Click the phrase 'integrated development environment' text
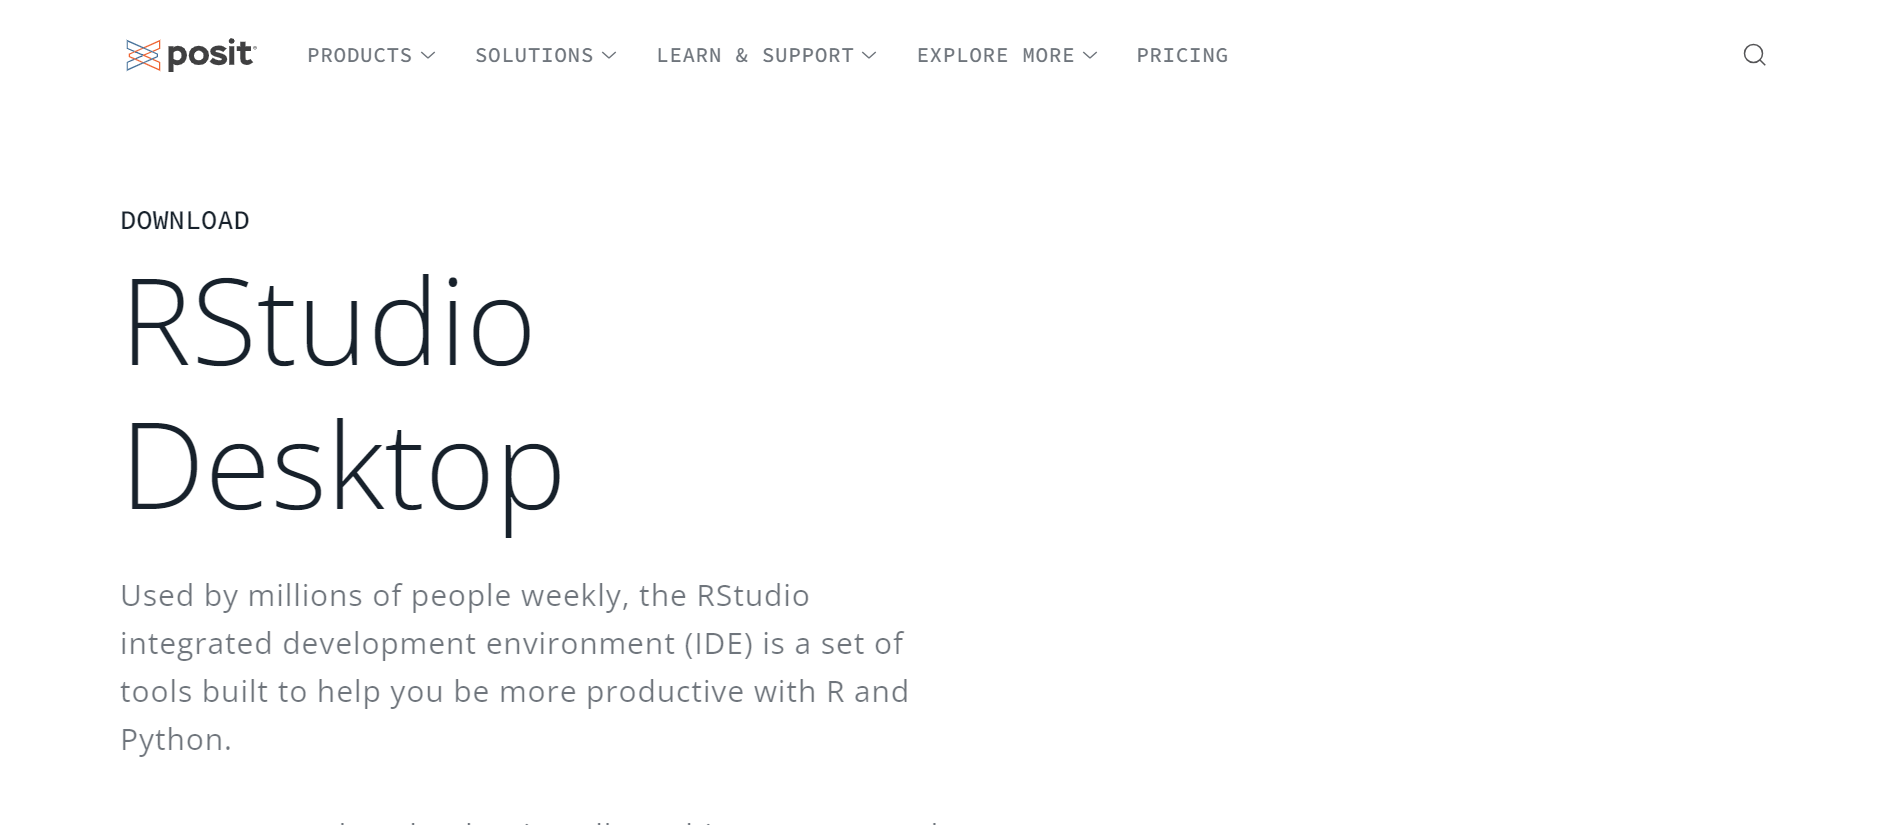The image size is (1894, 825). 398,643
